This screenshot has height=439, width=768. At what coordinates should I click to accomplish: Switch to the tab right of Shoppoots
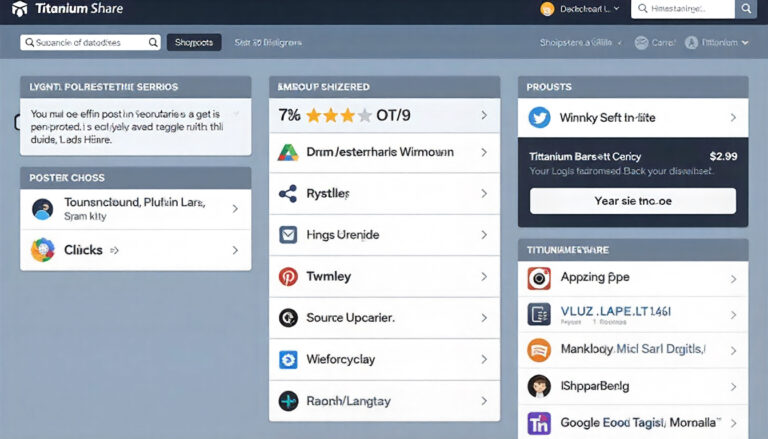click(x=267, y=43)
